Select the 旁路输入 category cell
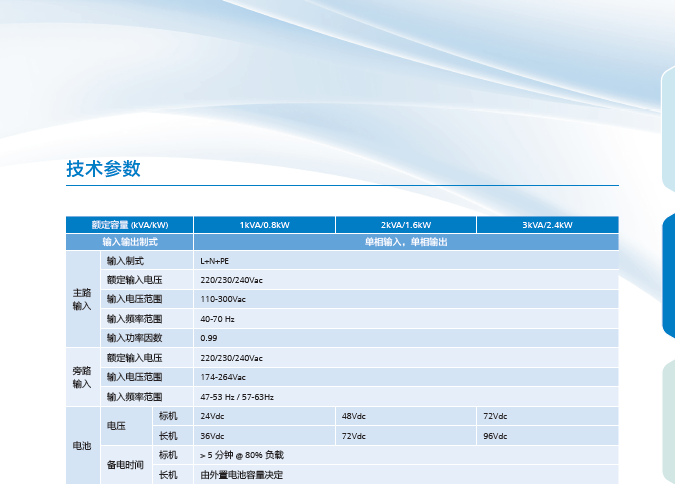The width and height of the screenshot is (675, 484). 82,377
